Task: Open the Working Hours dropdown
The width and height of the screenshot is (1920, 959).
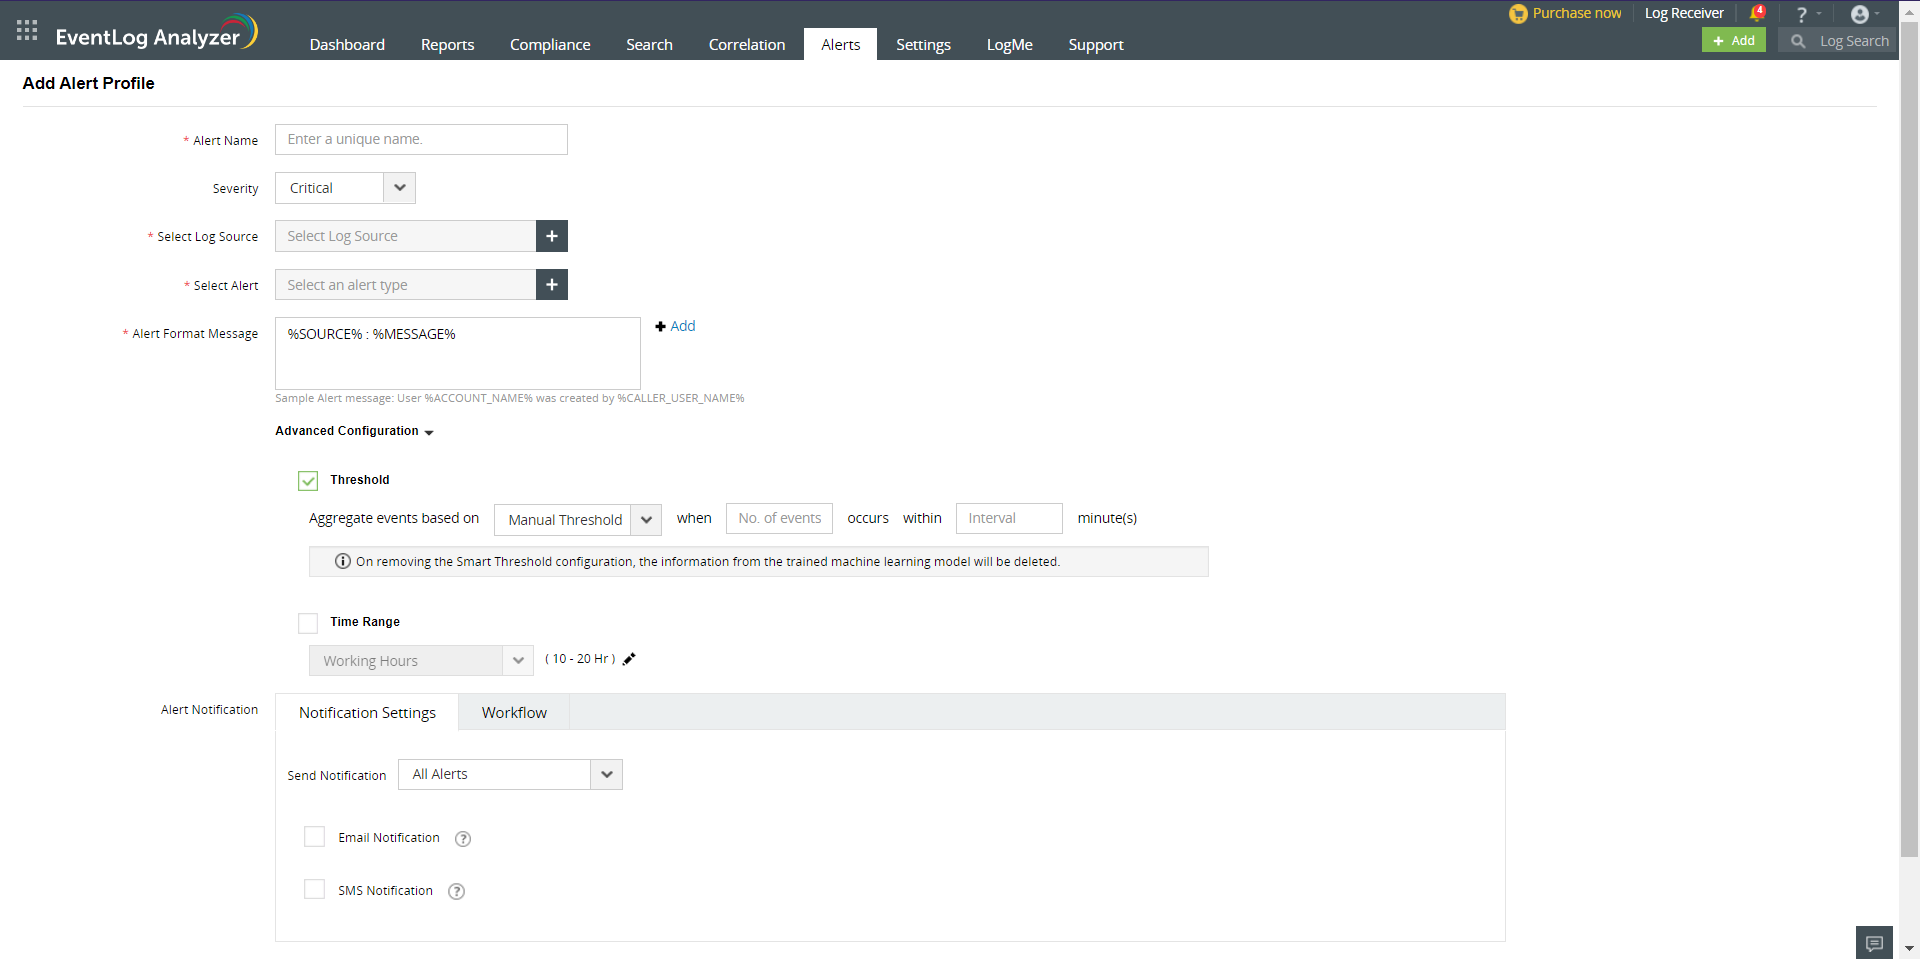Action: [x=421, y=661]
